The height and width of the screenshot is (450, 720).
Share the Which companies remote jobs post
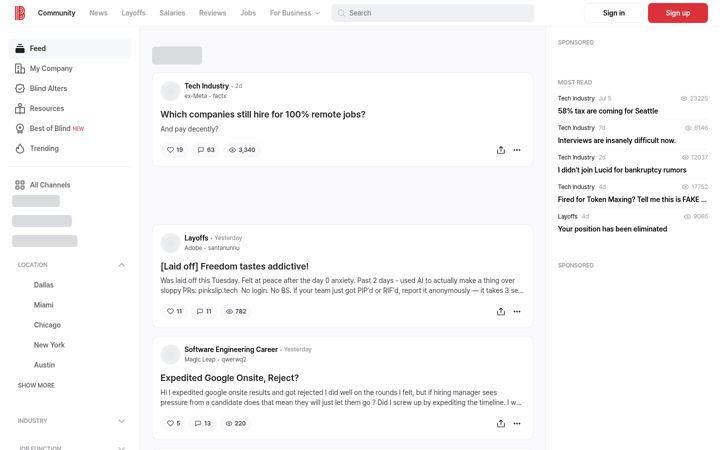[x=501, y=150]
